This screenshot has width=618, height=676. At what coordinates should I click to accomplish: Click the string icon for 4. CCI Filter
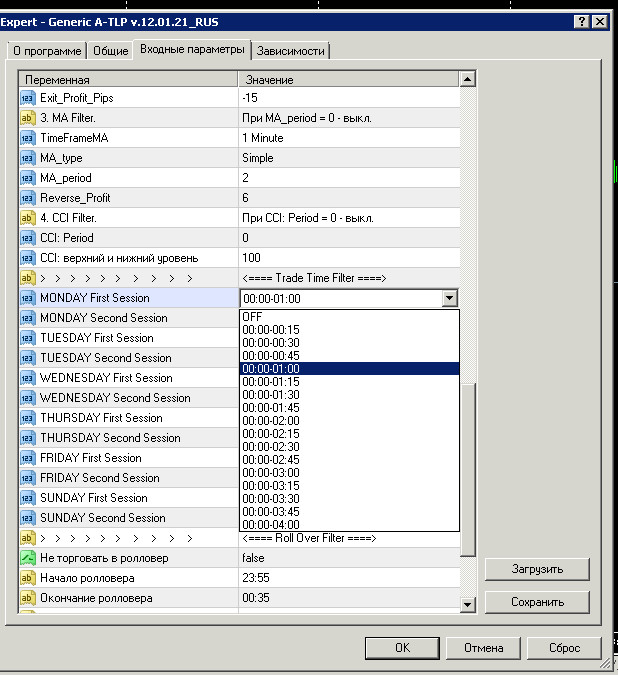point(27,218)
